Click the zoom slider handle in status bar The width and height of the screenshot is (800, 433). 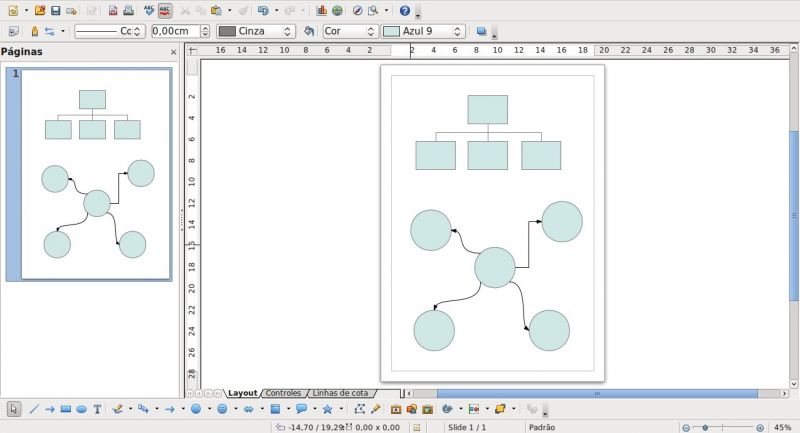[x=705, y=427]
